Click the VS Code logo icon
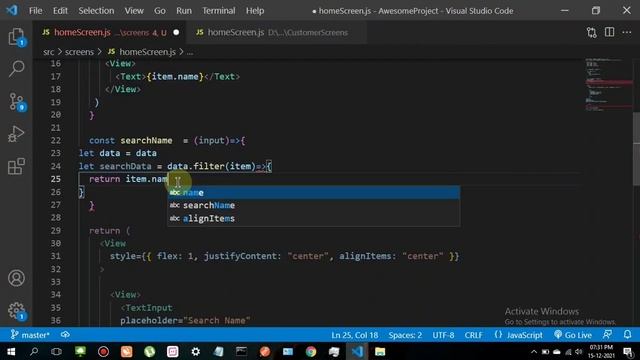Screen dimensions: 640x360 (12, 10)
